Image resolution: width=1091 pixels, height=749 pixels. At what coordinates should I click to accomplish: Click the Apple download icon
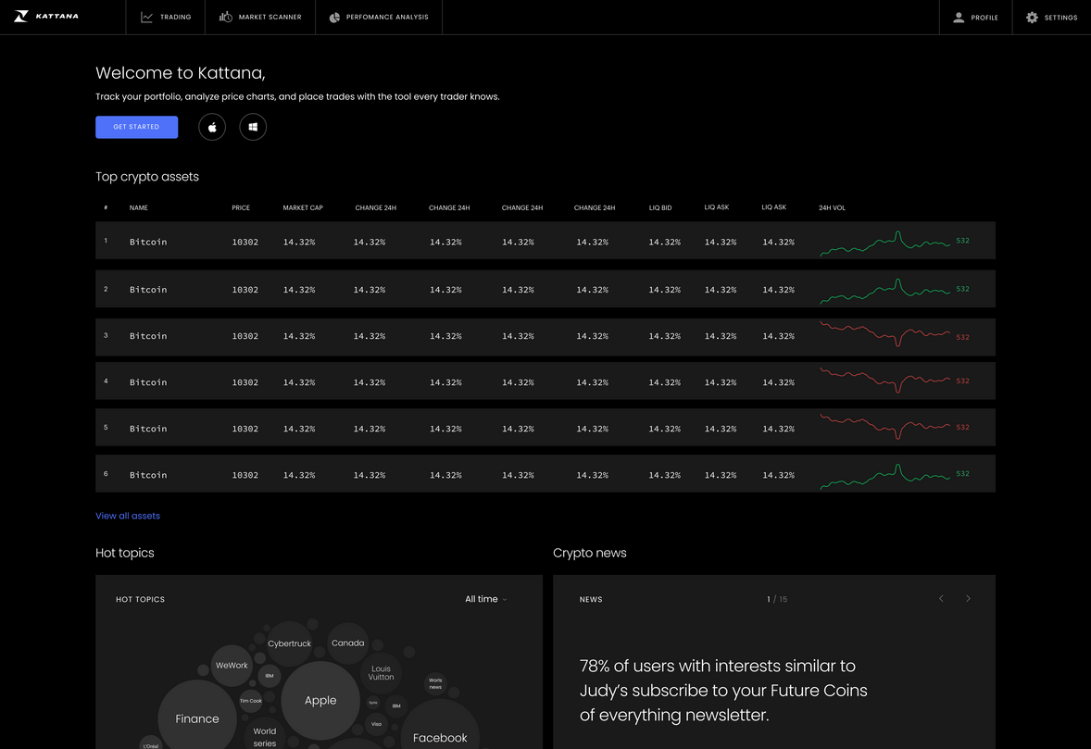coord(211,127)
